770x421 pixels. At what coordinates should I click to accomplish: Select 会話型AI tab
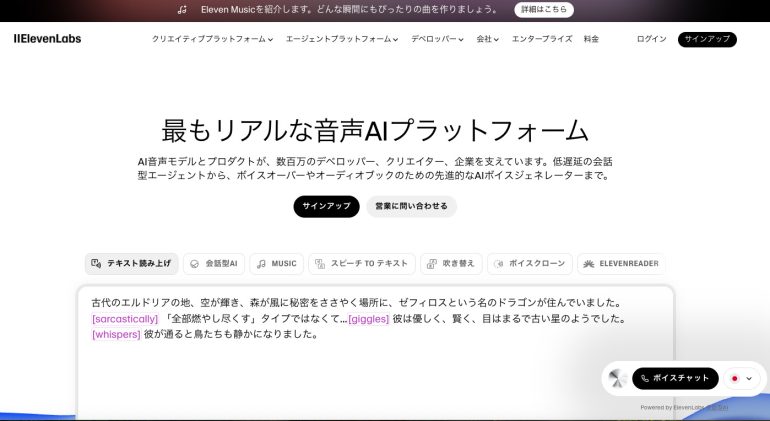[x=214, y=264]
